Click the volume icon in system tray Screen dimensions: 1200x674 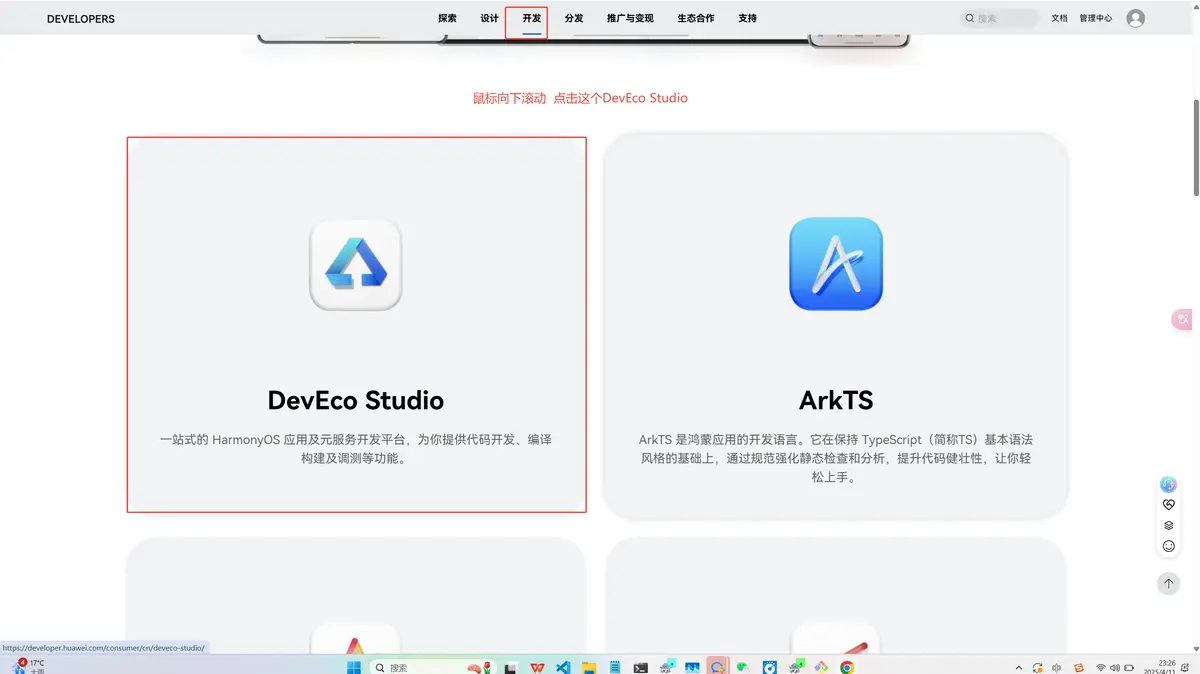coord(1115,667)
